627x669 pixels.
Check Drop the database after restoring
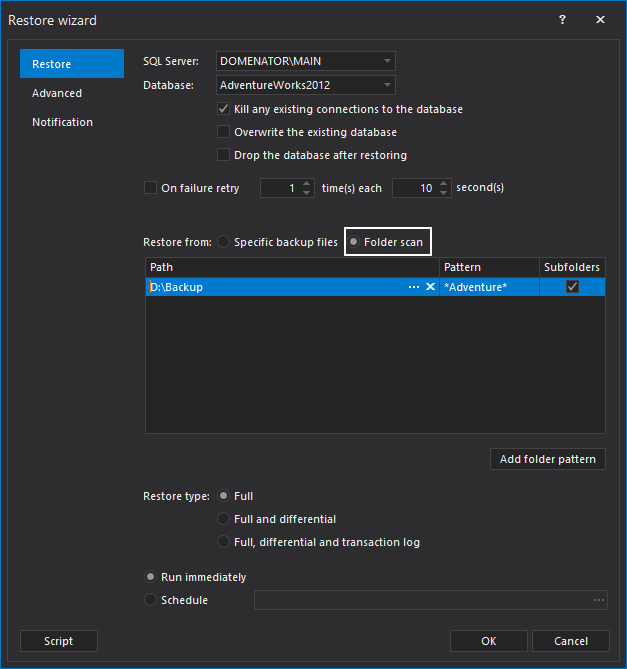(x=224, y=155)
